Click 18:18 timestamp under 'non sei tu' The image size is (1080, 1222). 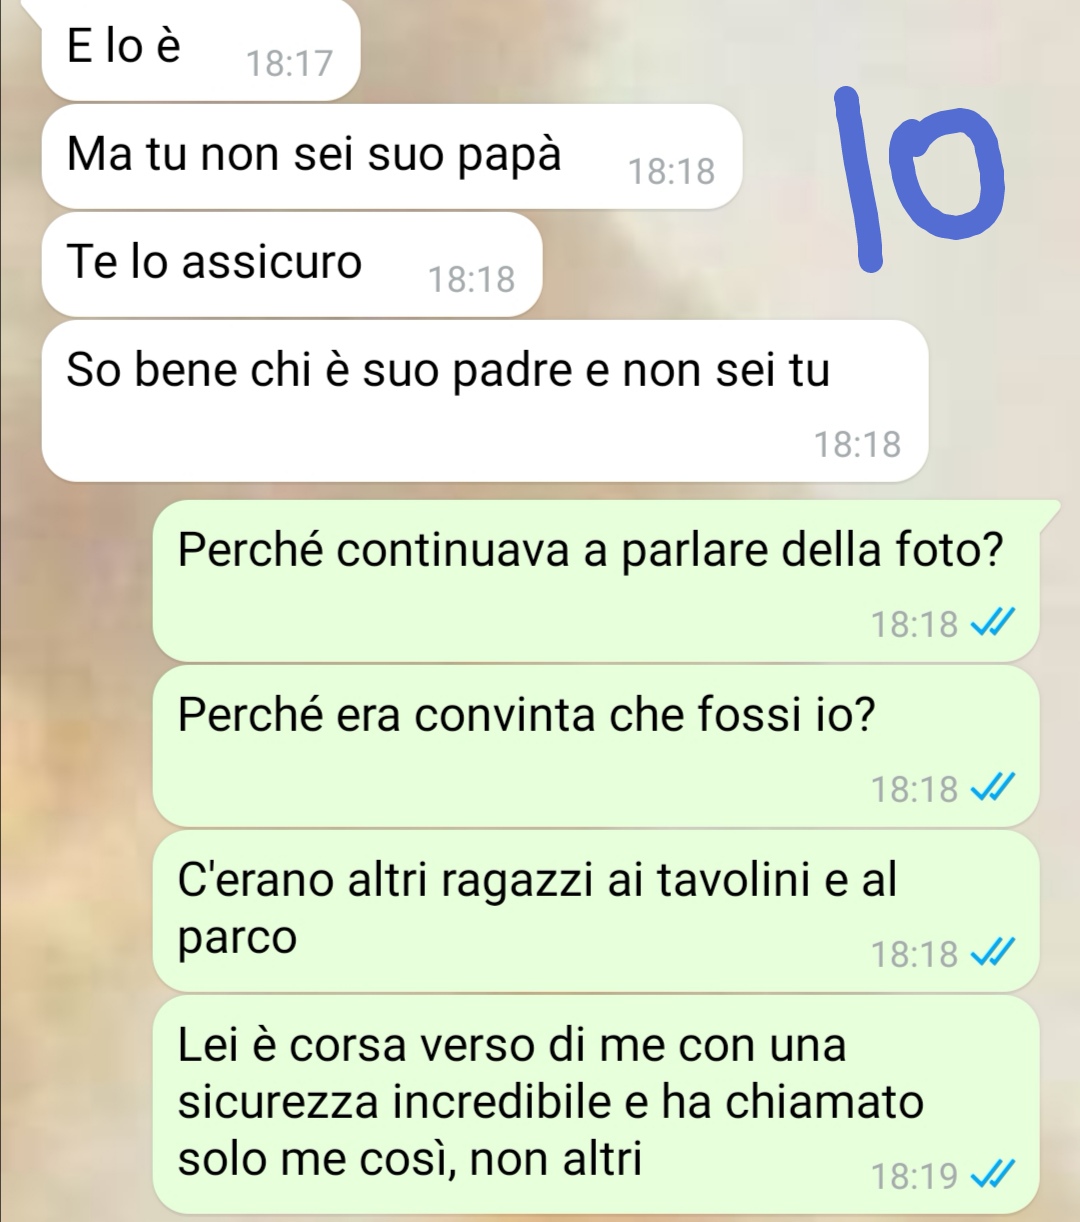click(857, 444)
